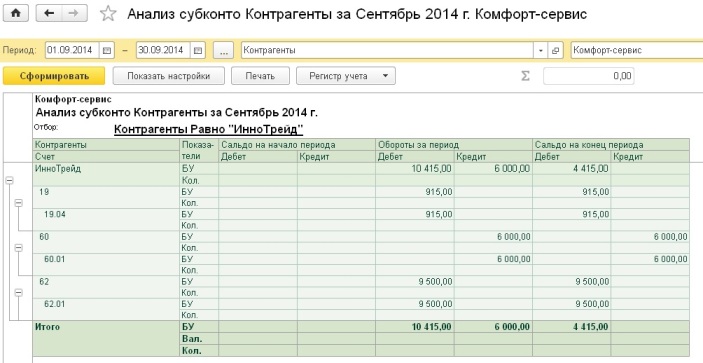This screenshot has width=703, height=363.
Task: Collapse the ИнноТрейд group
Action: pyautogui.click(x=9, y=180)
